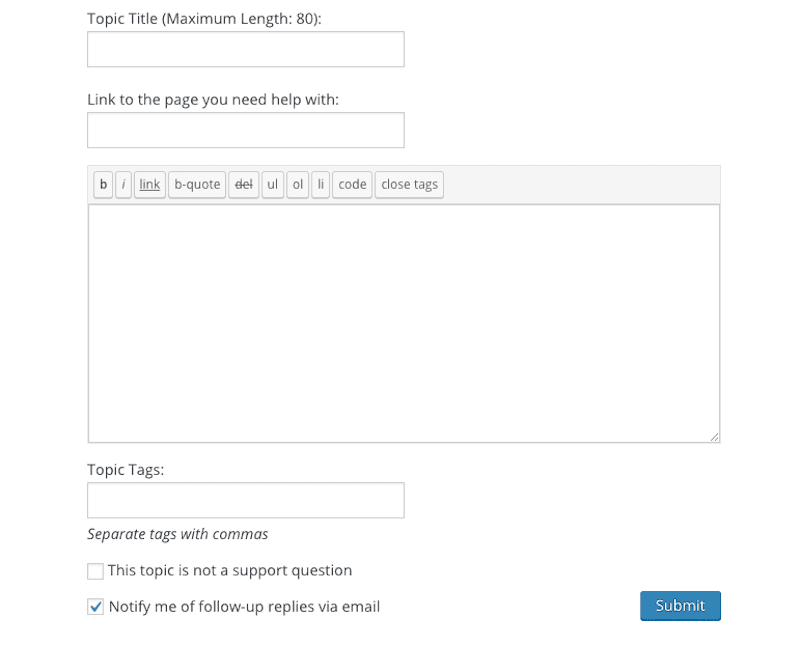
Task: Click the page link input field
Action: pyautogui.click(x=245, y=130)
